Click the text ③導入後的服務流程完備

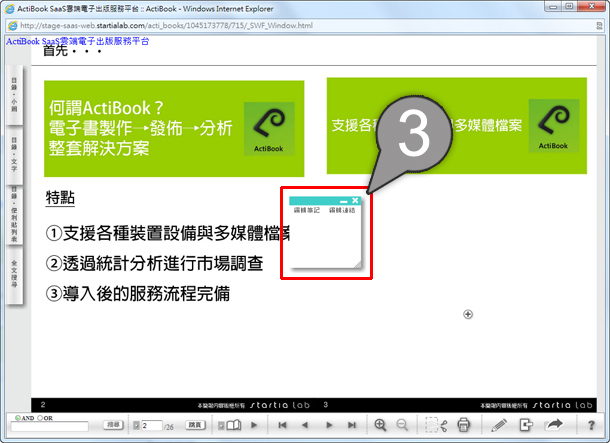138,293
